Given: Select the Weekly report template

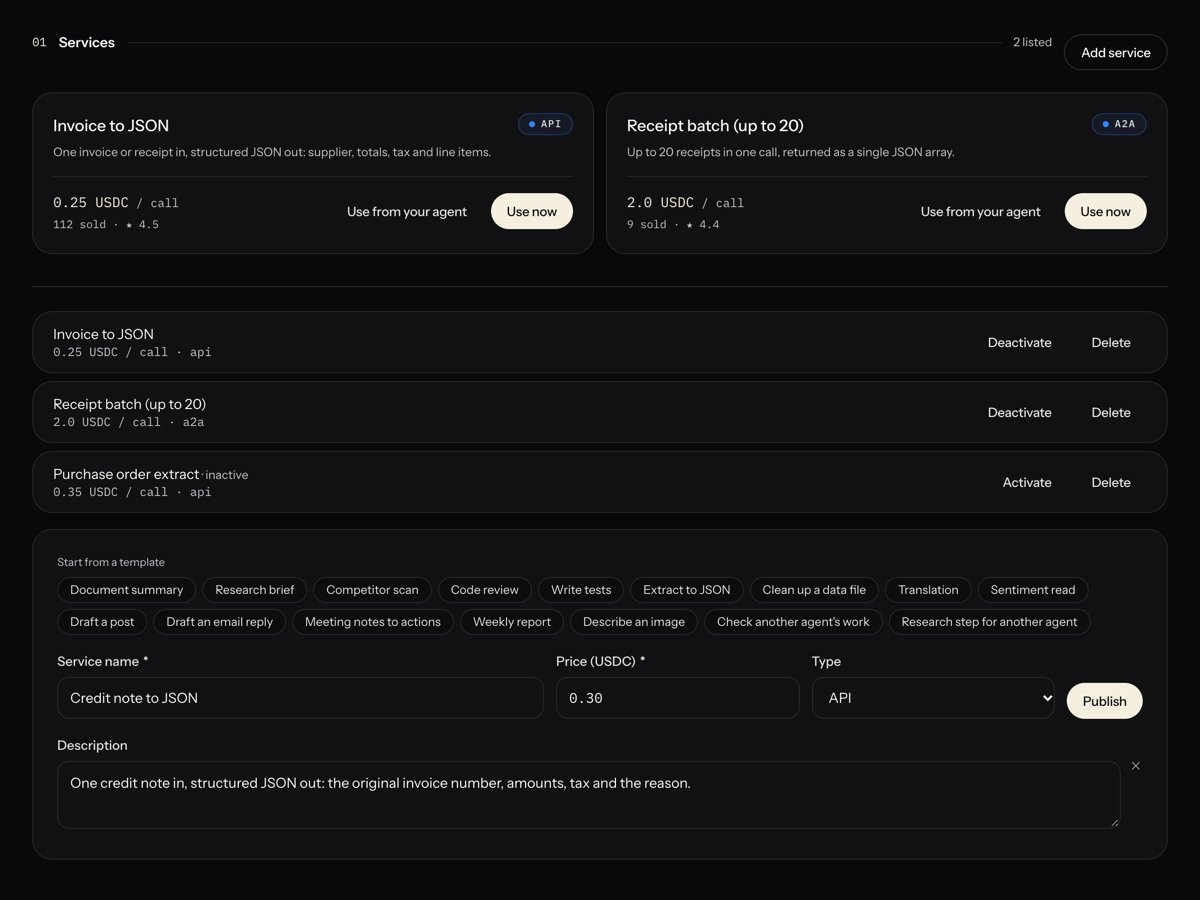Looking at the screenshot, I should coord(512,622).
